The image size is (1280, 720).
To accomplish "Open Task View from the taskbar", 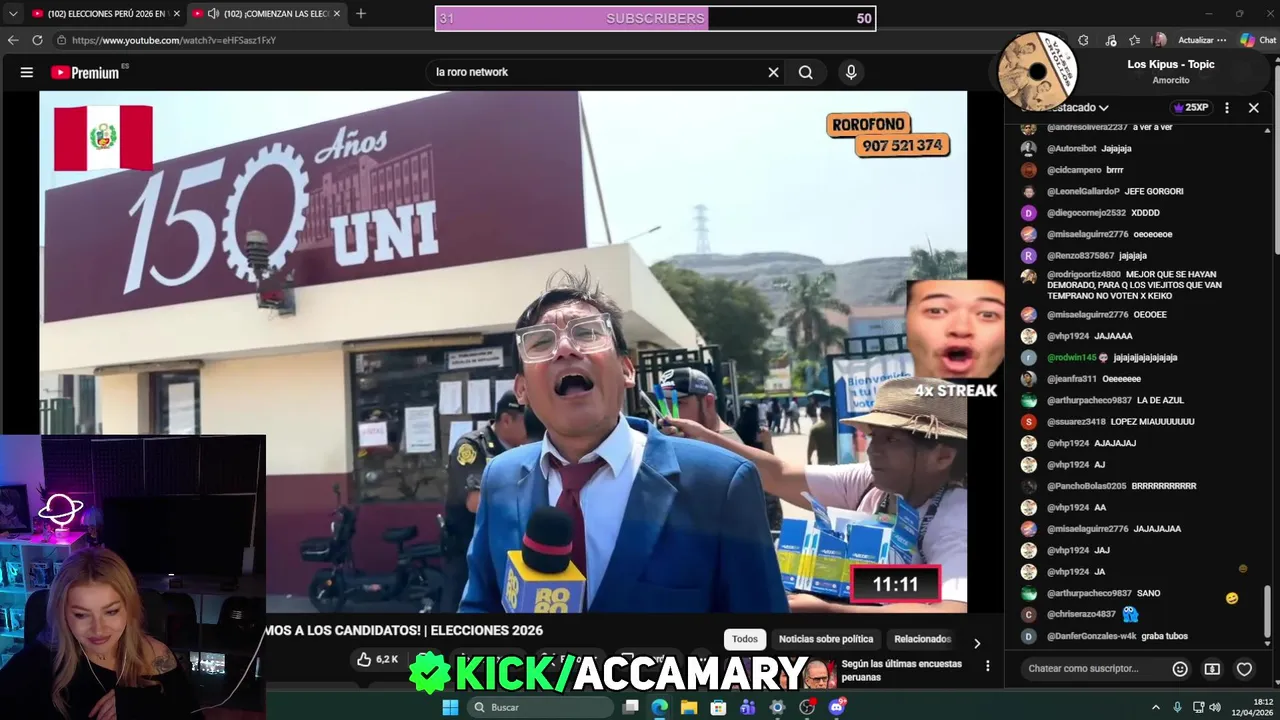I will 630,707.
